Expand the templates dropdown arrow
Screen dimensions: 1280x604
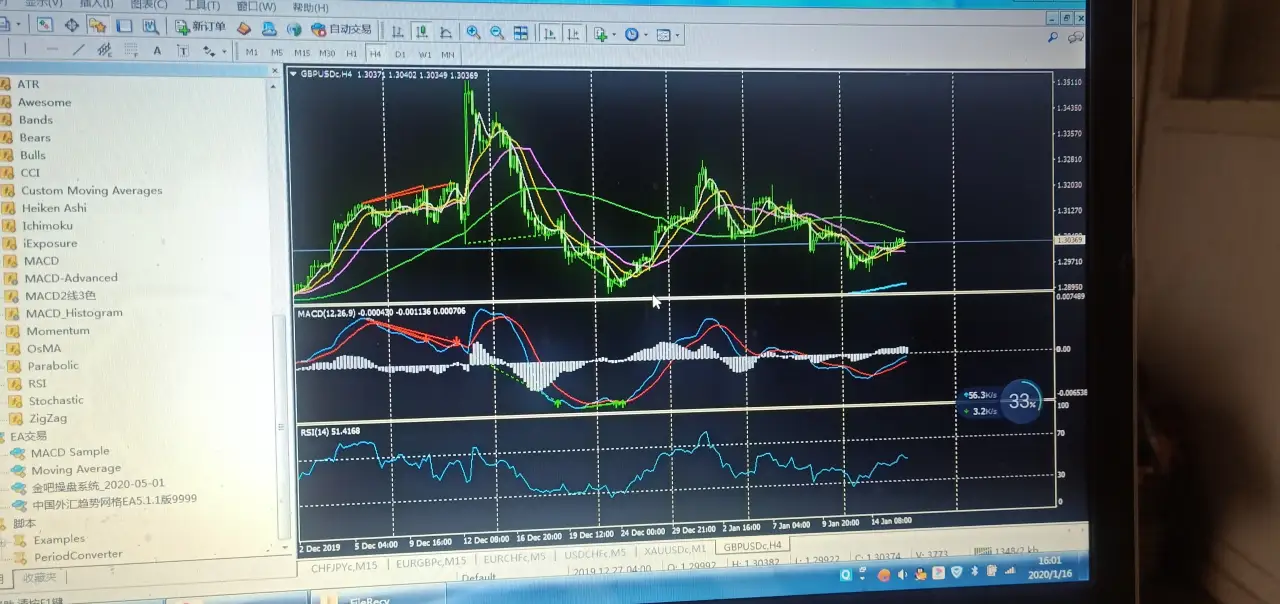click(x=678, y=36)
